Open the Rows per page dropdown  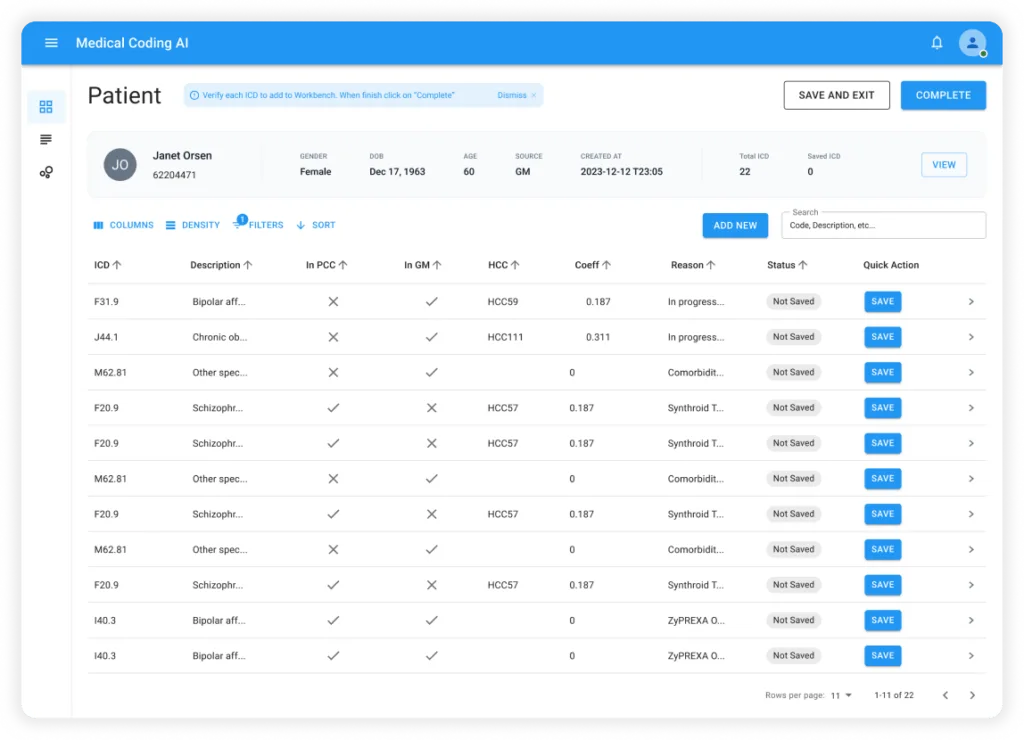click(x=840, y=694)
